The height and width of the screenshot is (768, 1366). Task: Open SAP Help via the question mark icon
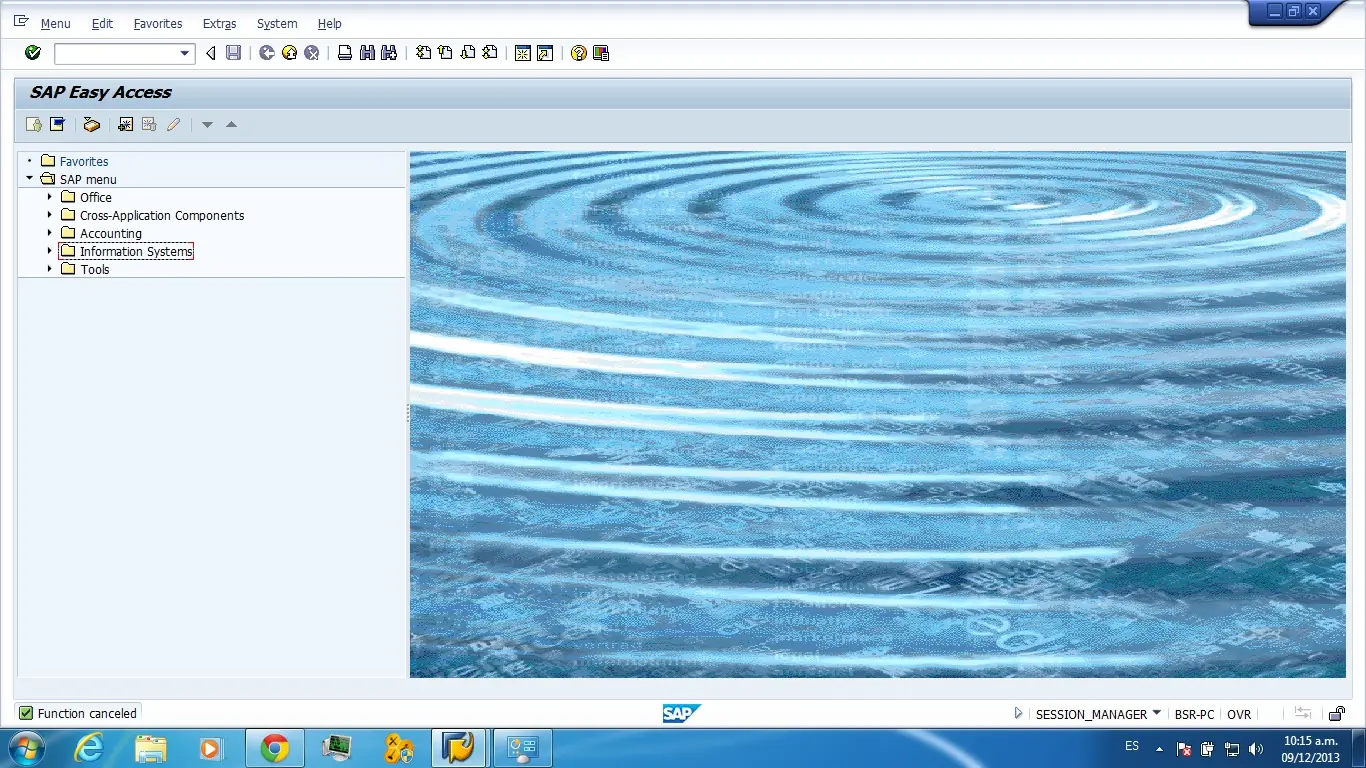point(579,53)
